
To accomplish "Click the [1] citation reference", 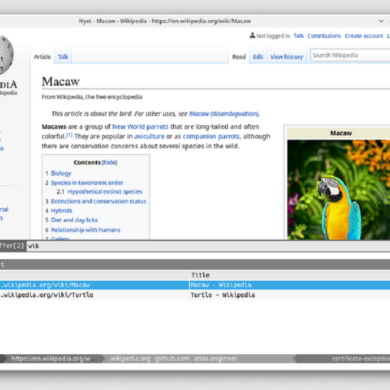I will pos(69,135).
